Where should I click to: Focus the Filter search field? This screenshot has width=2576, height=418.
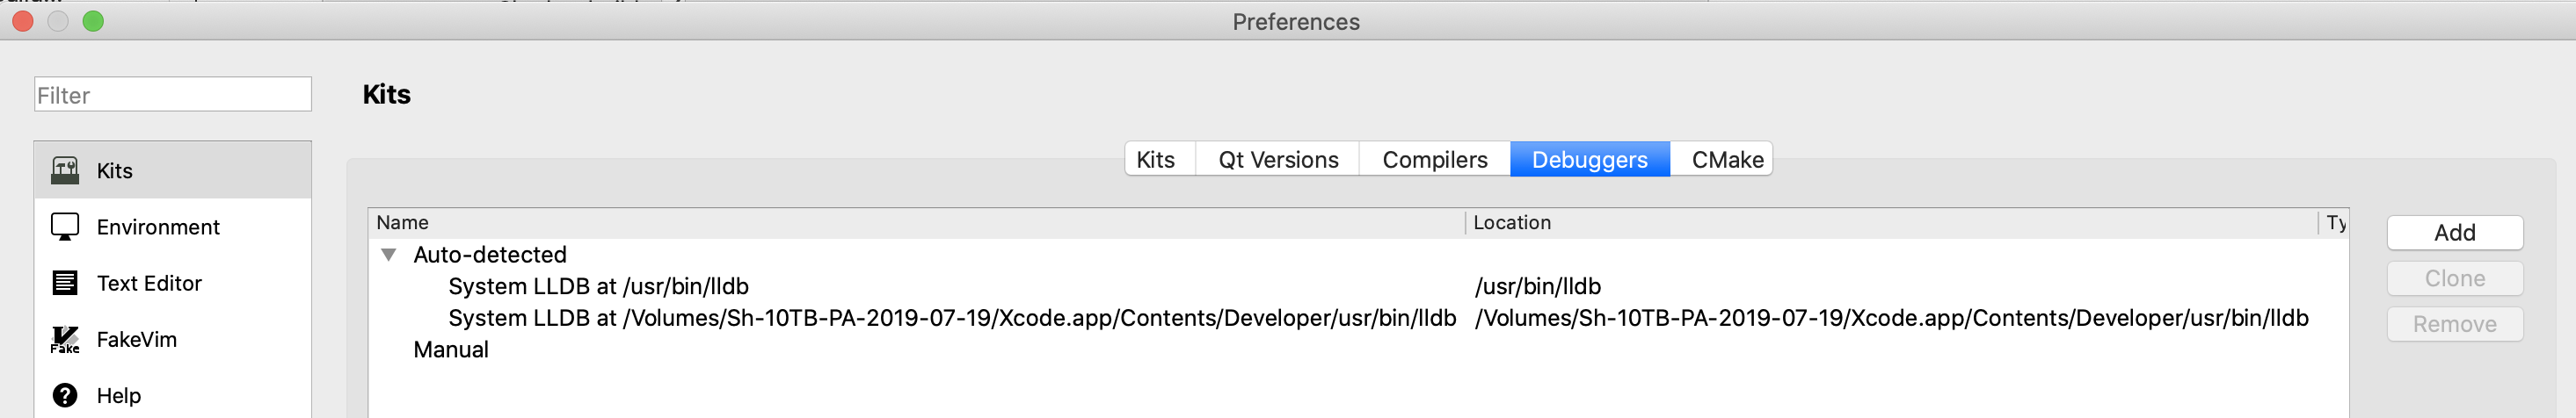click(x=173, y=95)
